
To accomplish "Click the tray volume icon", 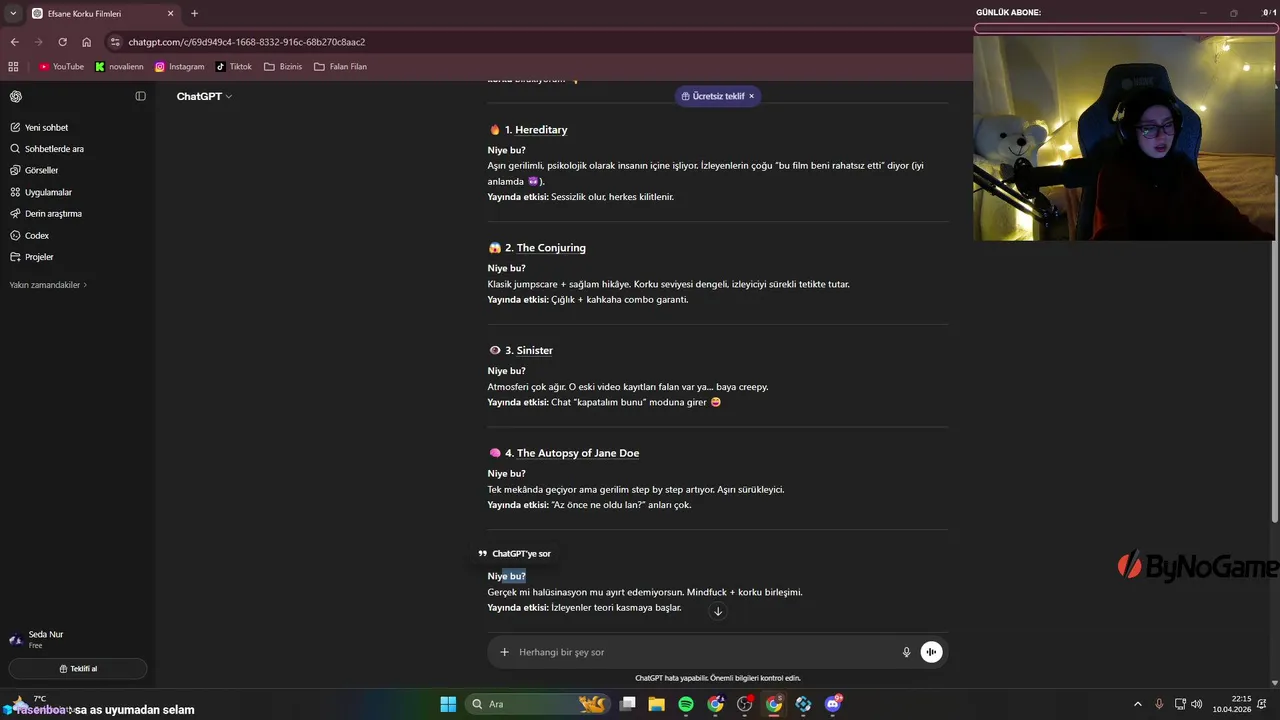I will click(x=1197, y=704).
